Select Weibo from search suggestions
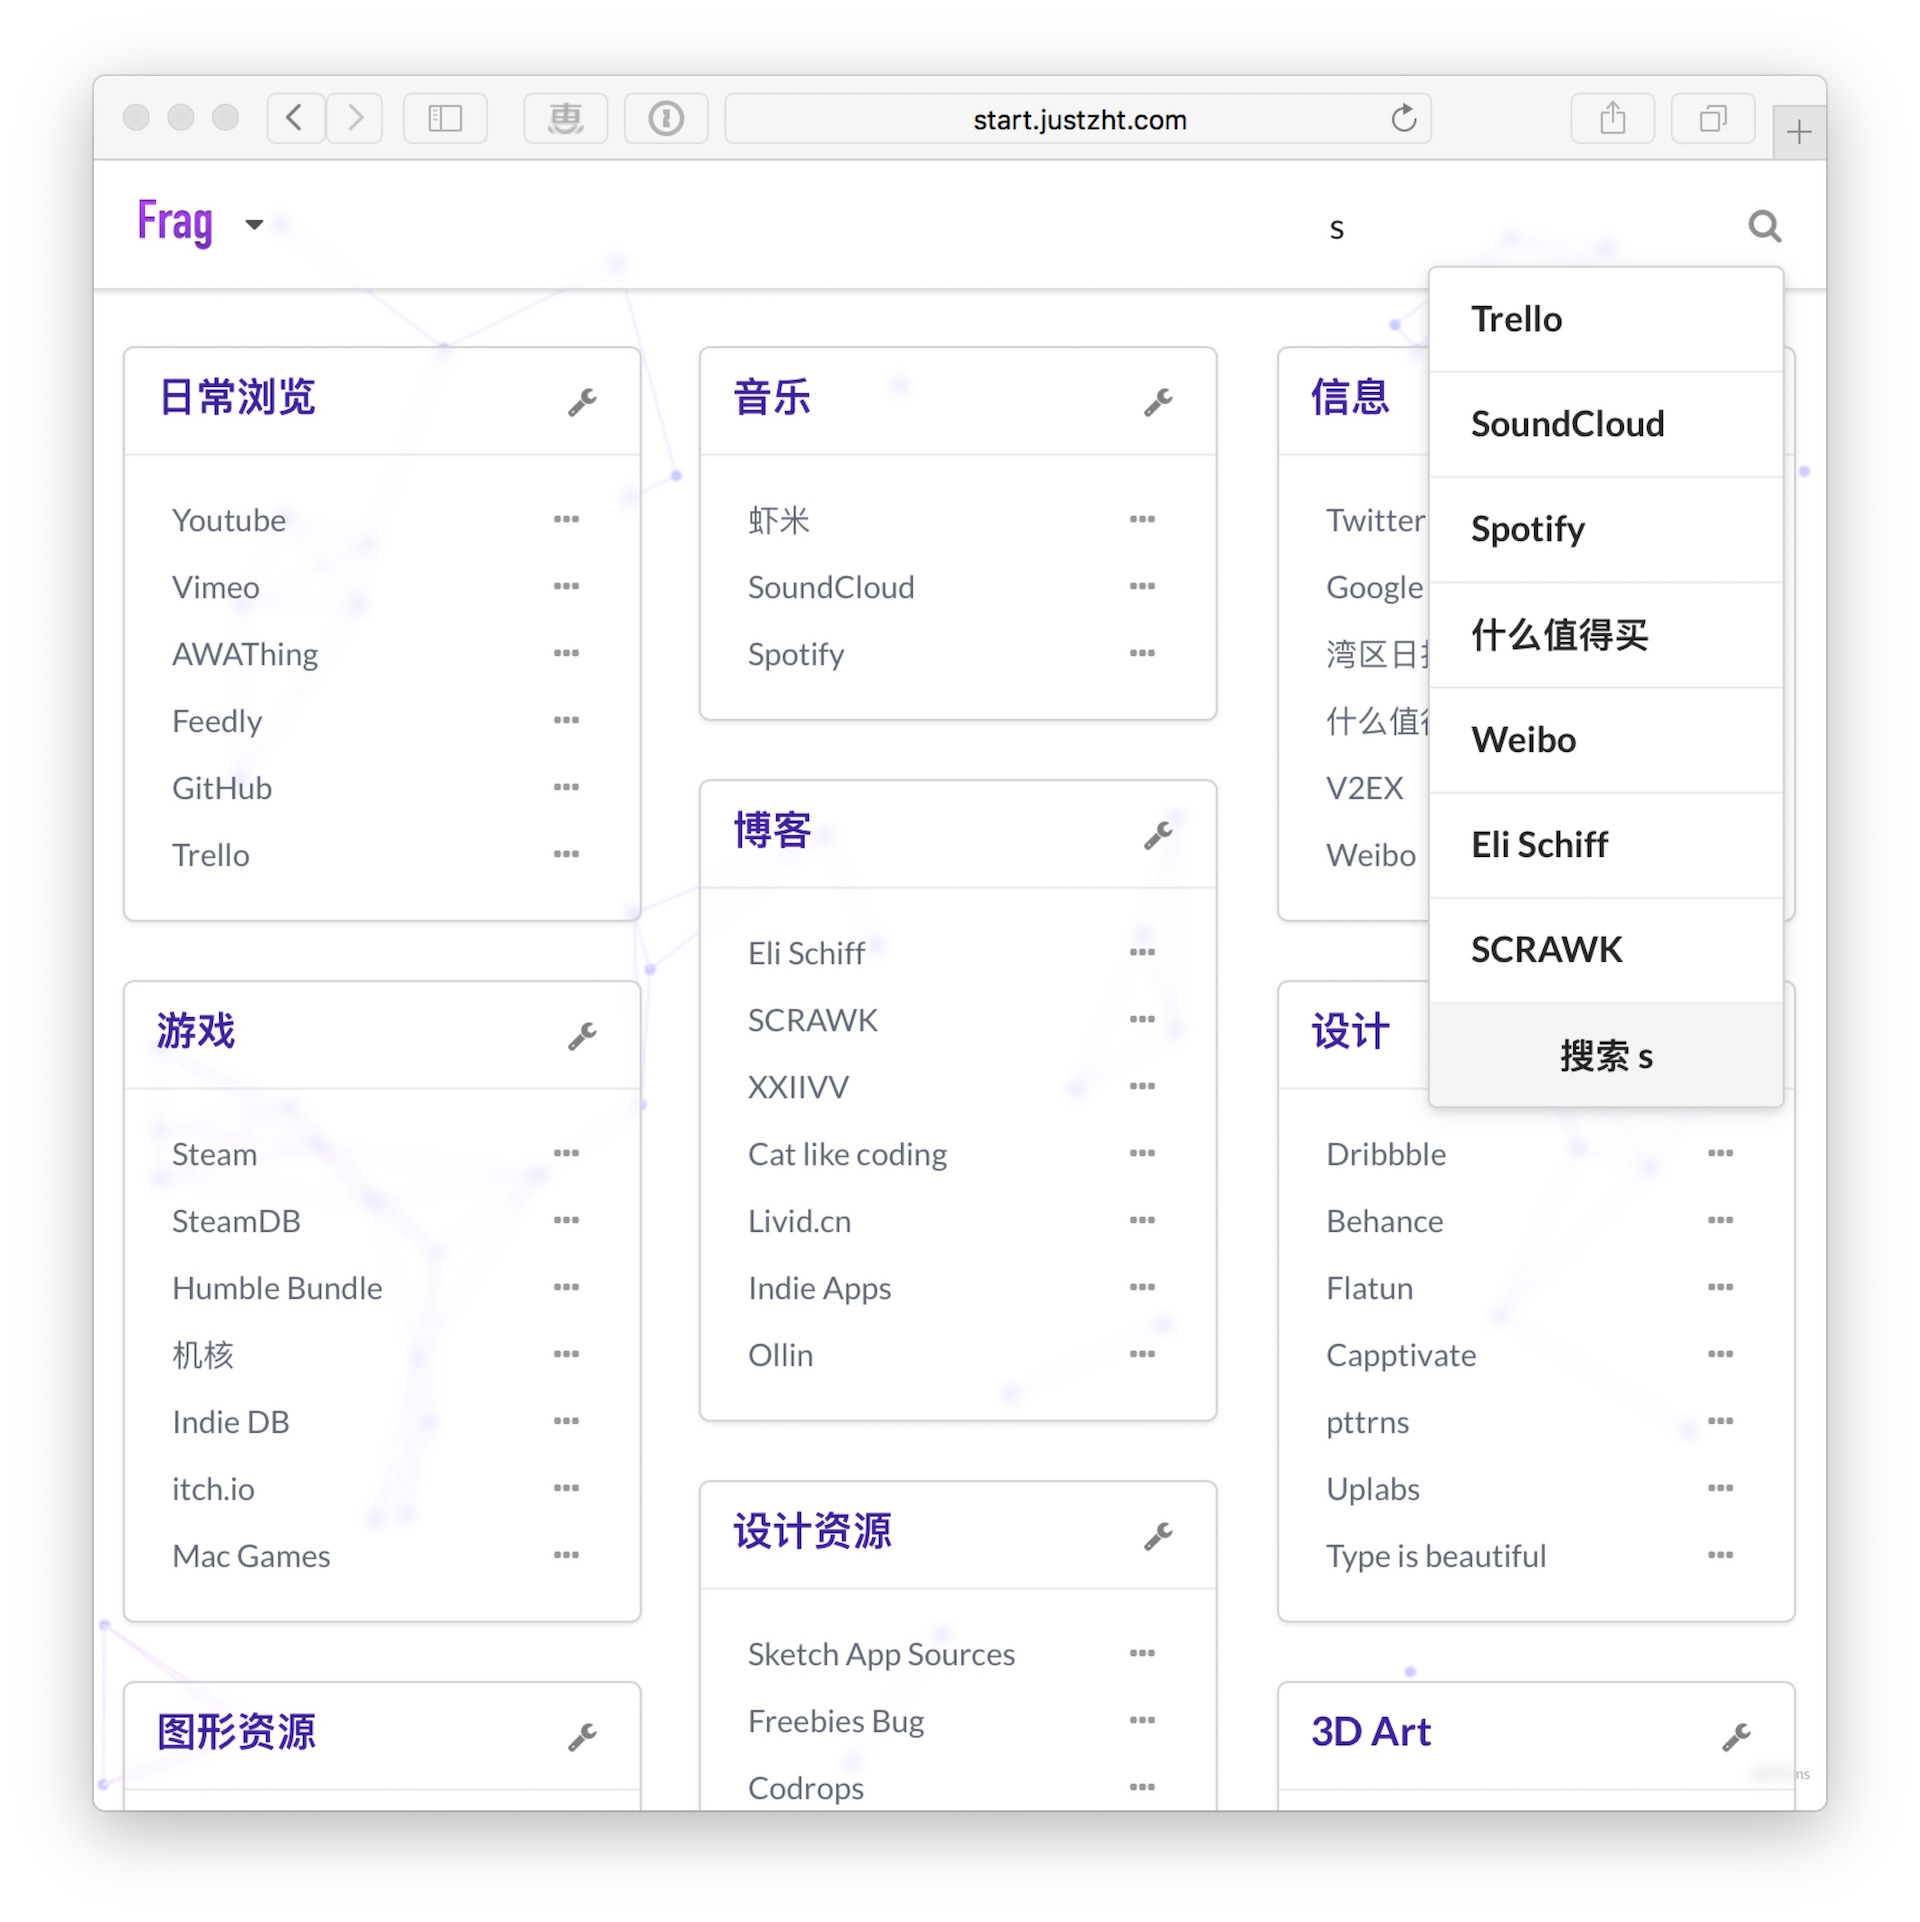 1606,740
